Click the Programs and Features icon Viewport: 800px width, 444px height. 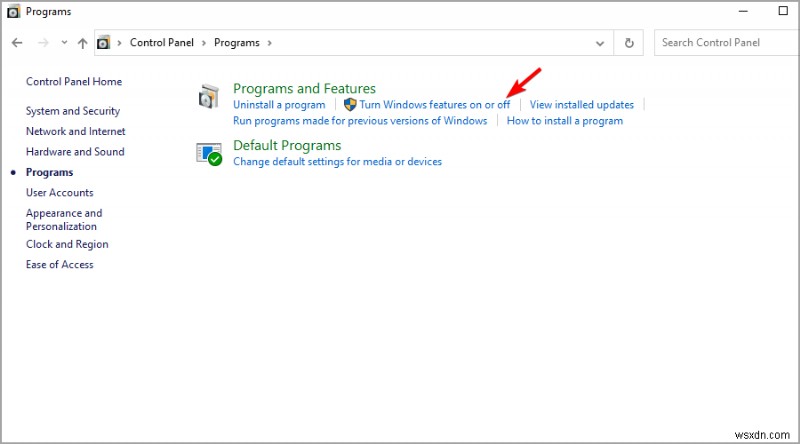coord(209,96)
